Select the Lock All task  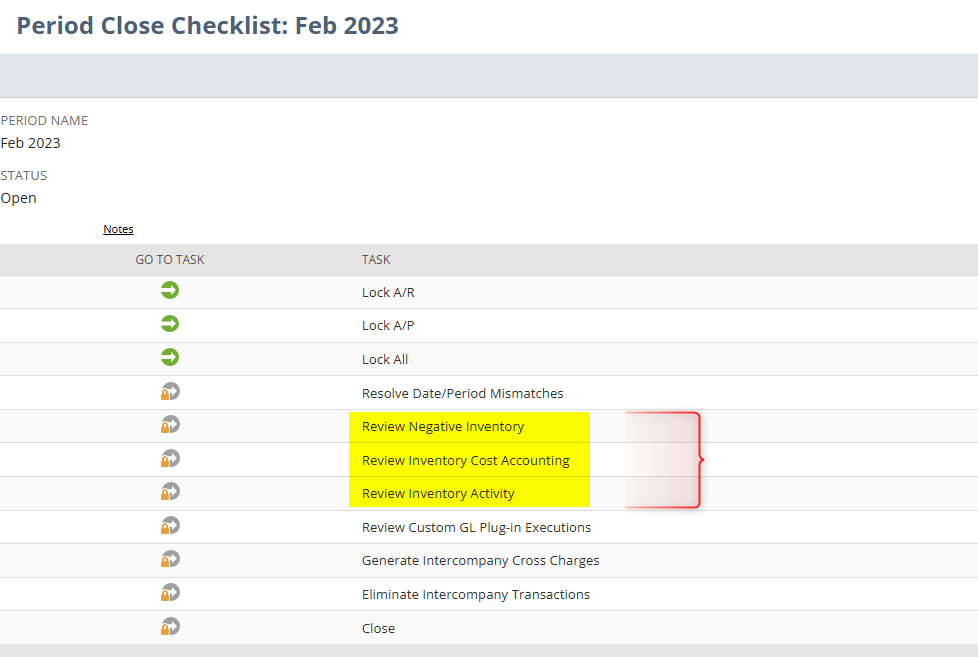pyautogui.click(x=385, y=358)
